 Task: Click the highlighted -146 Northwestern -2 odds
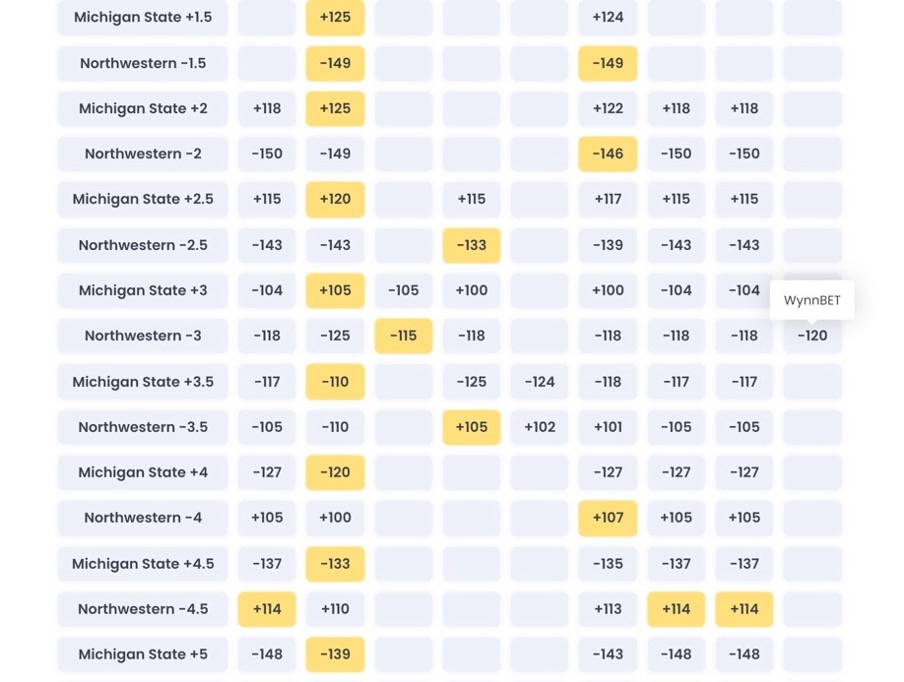(x=608, y=154)
